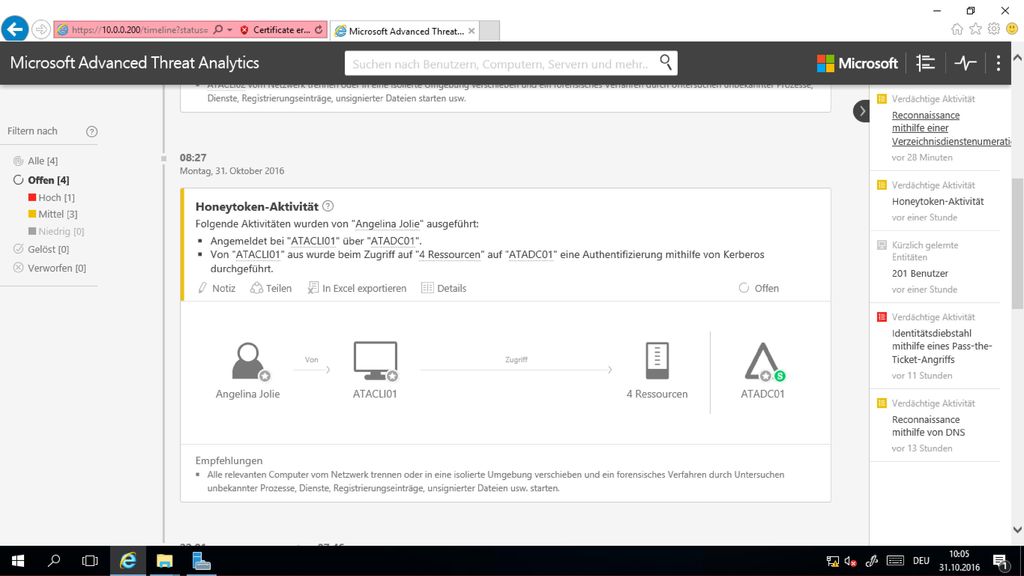Image resolution: width=1024 pixels, height=576 pixels.
Task: Click the DEU language indicator
Action: [921, 561]
